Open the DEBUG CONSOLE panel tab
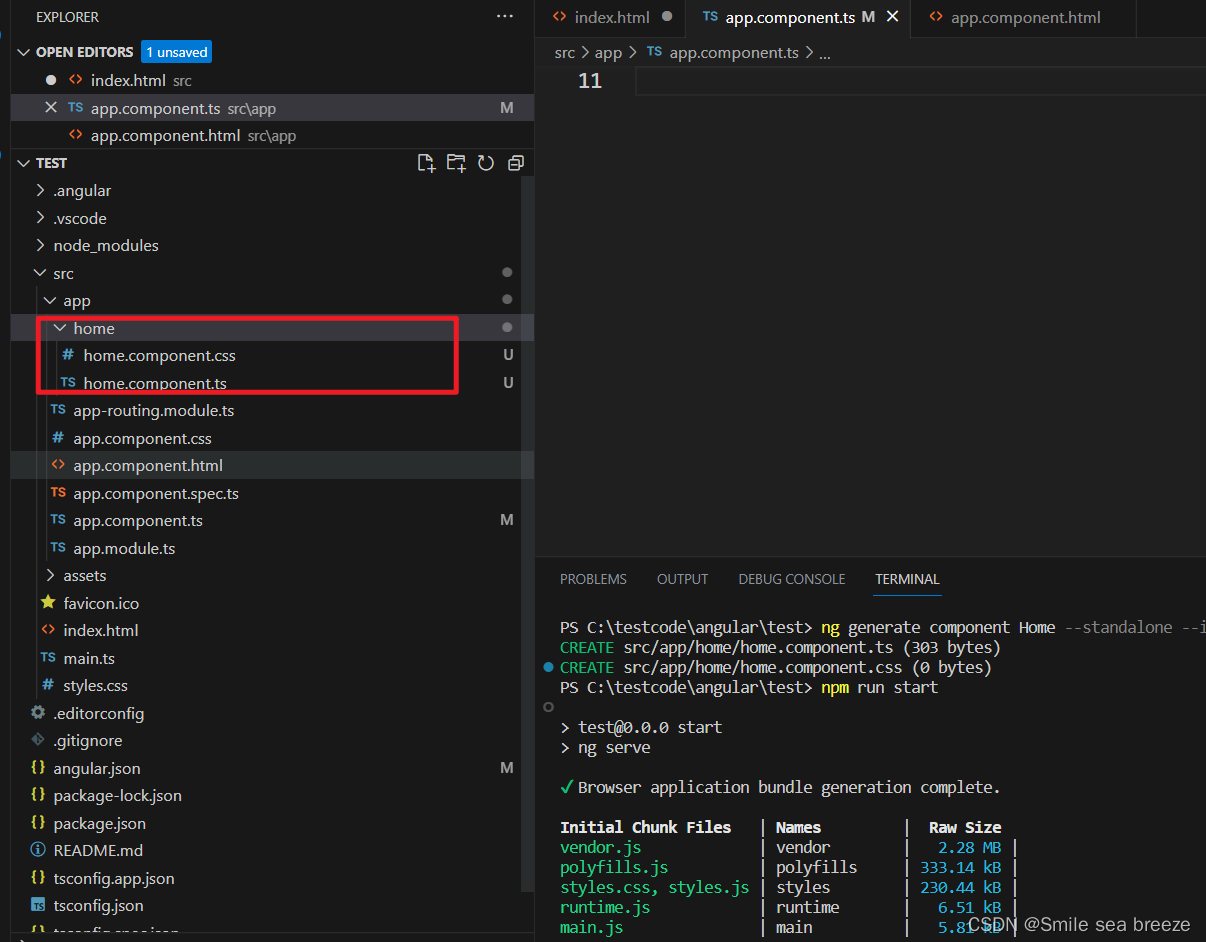Viewport: 1206px width, 942px height. (x=792, y=579)
